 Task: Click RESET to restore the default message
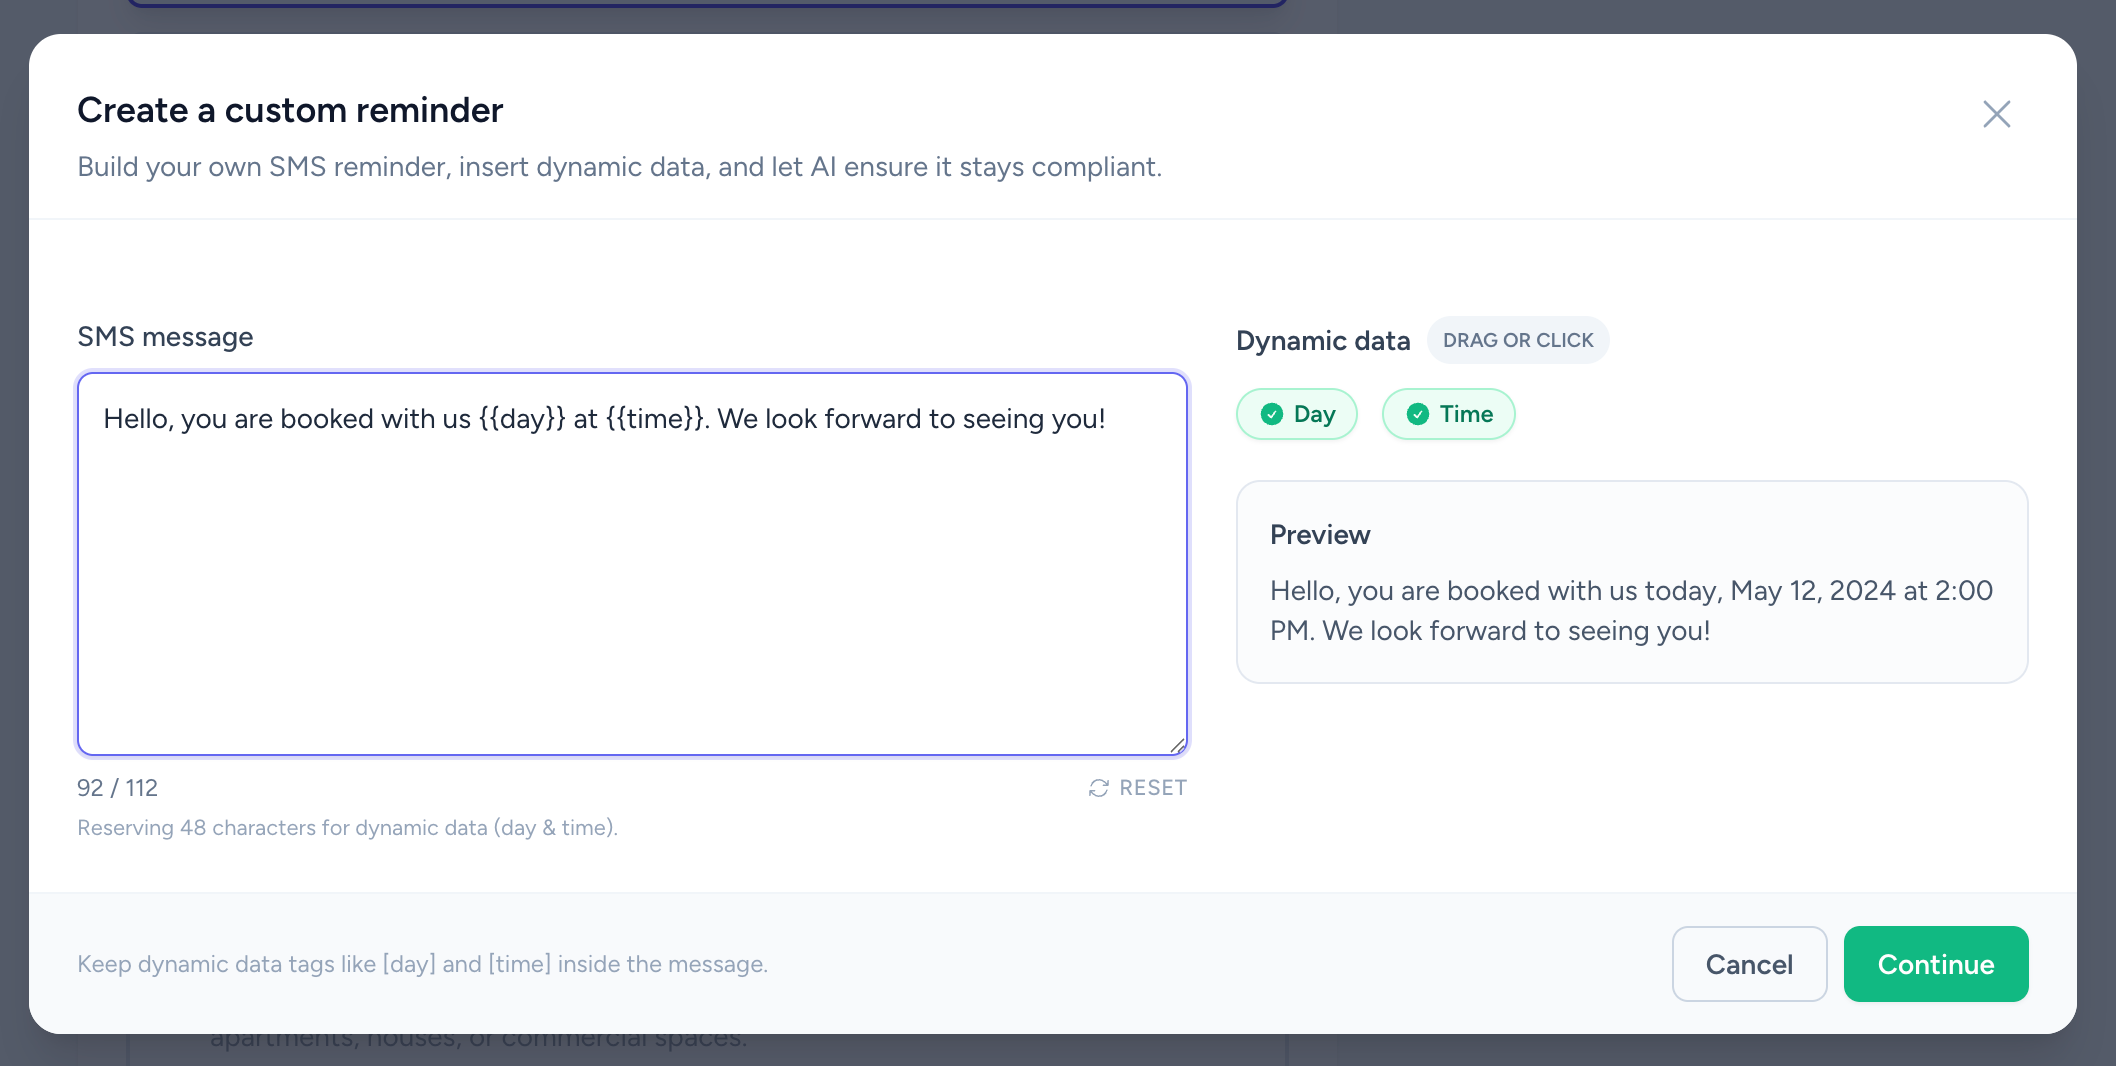1153,788
